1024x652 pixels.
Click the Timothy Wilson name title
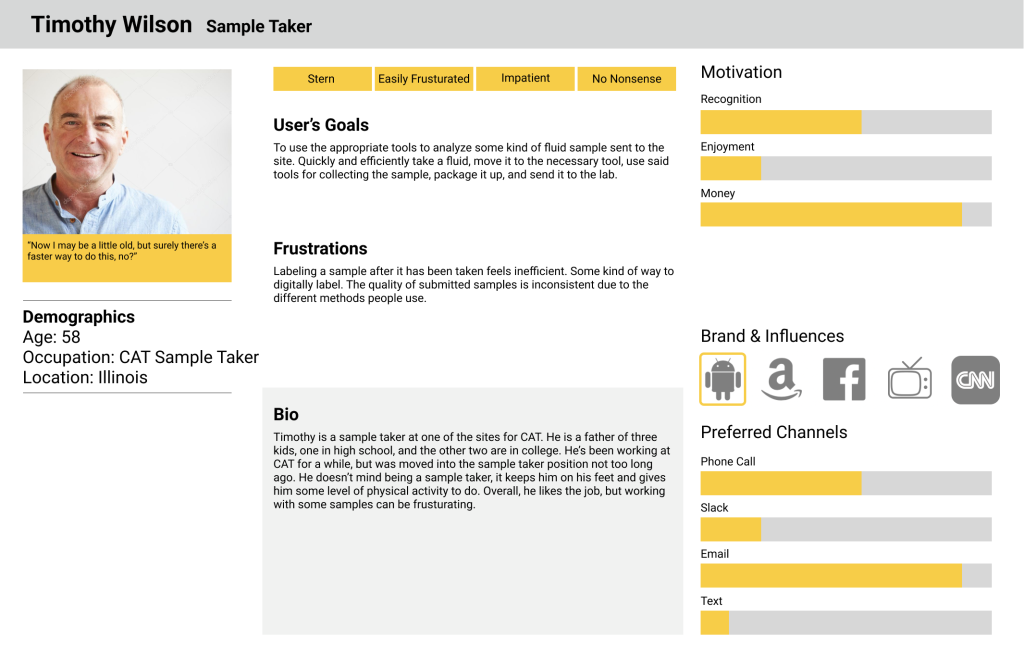pyautogui.click(x=112, y=25)
